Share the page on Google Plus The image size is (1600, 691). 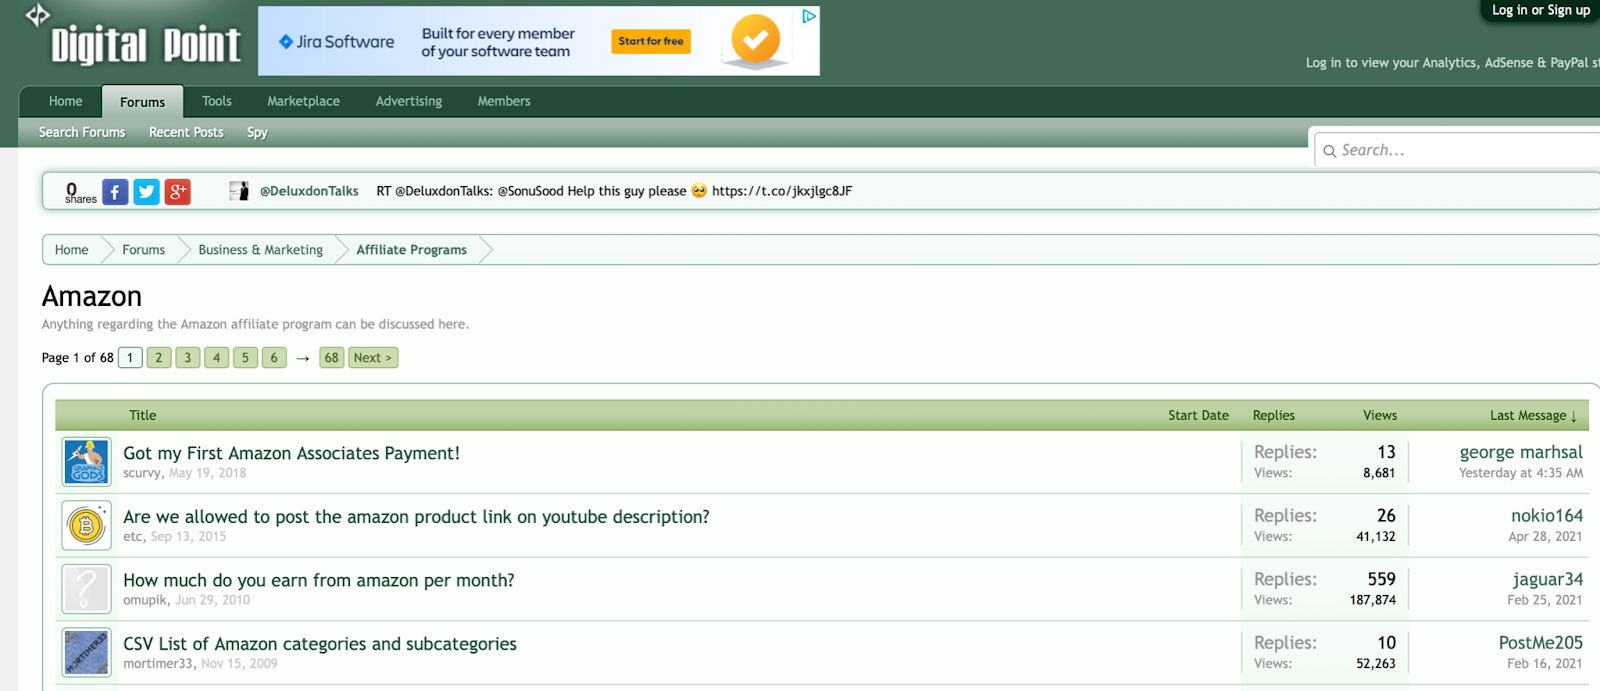coord(177,192)
